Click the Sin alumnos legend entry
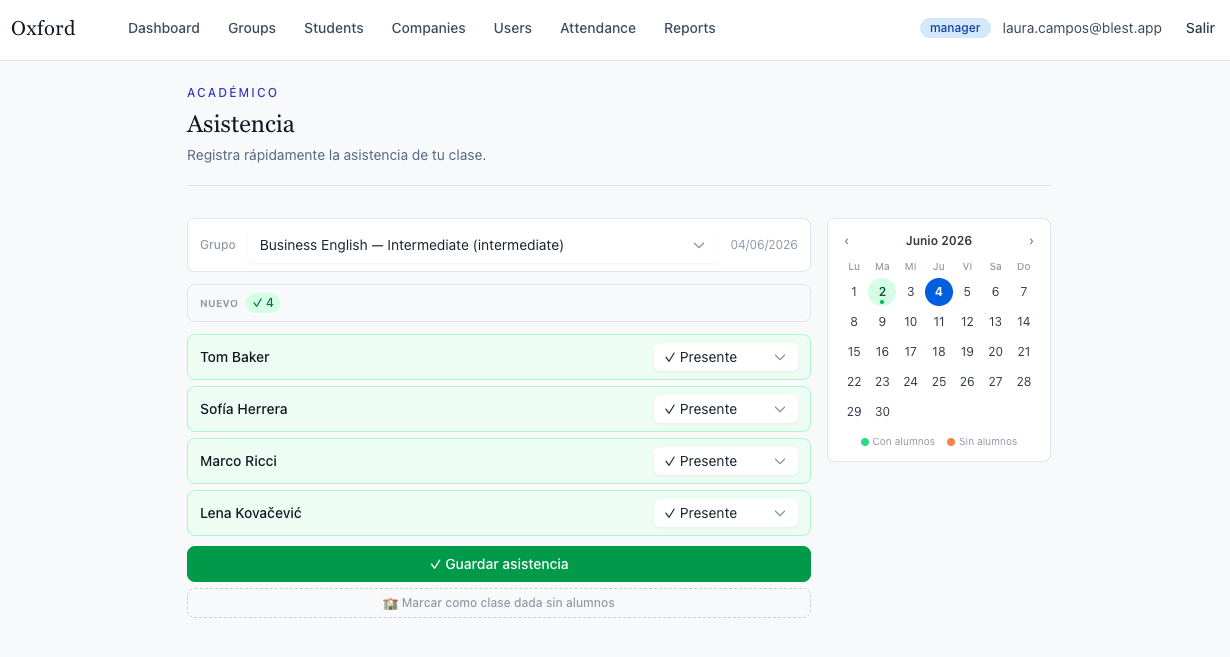 click(982, 442)
